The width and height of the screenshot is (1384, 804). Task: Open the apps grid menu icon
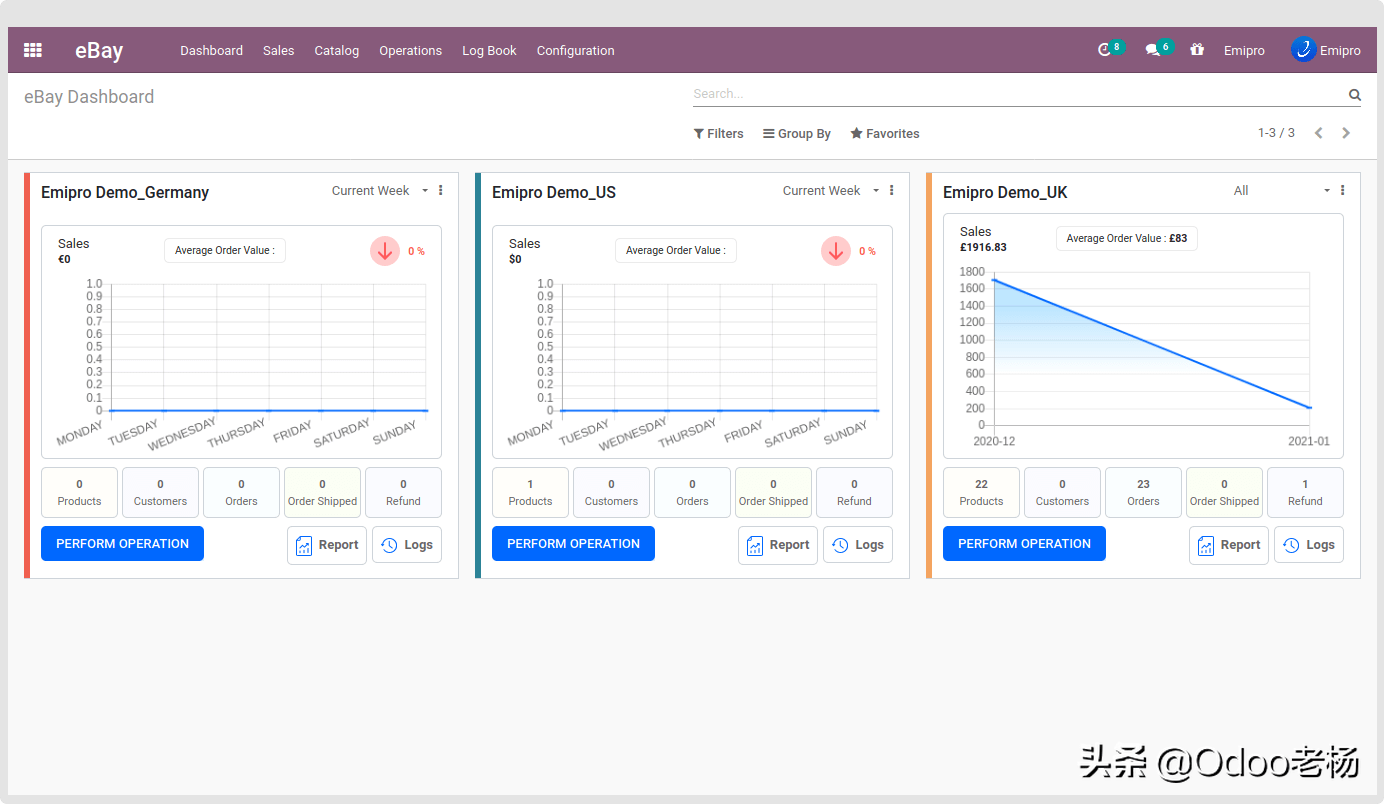33,50
